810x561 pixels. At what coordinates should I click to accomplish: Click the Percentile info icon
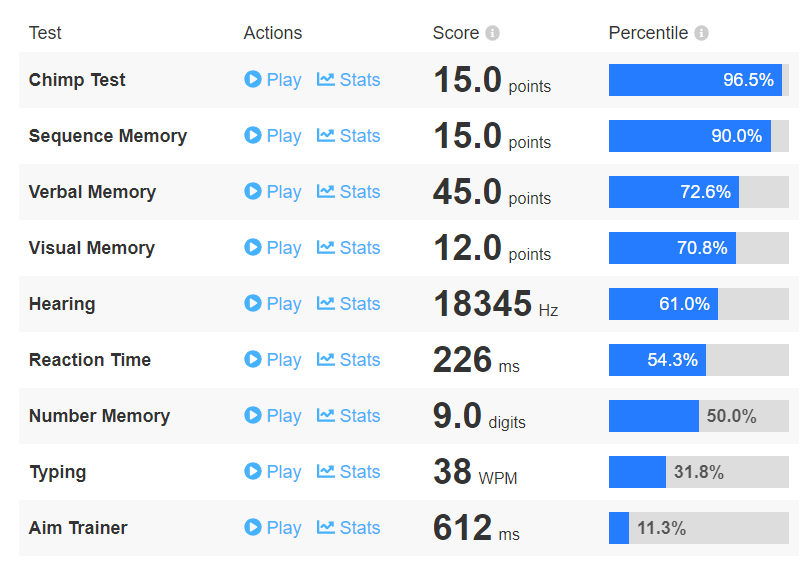click(701, 33)
